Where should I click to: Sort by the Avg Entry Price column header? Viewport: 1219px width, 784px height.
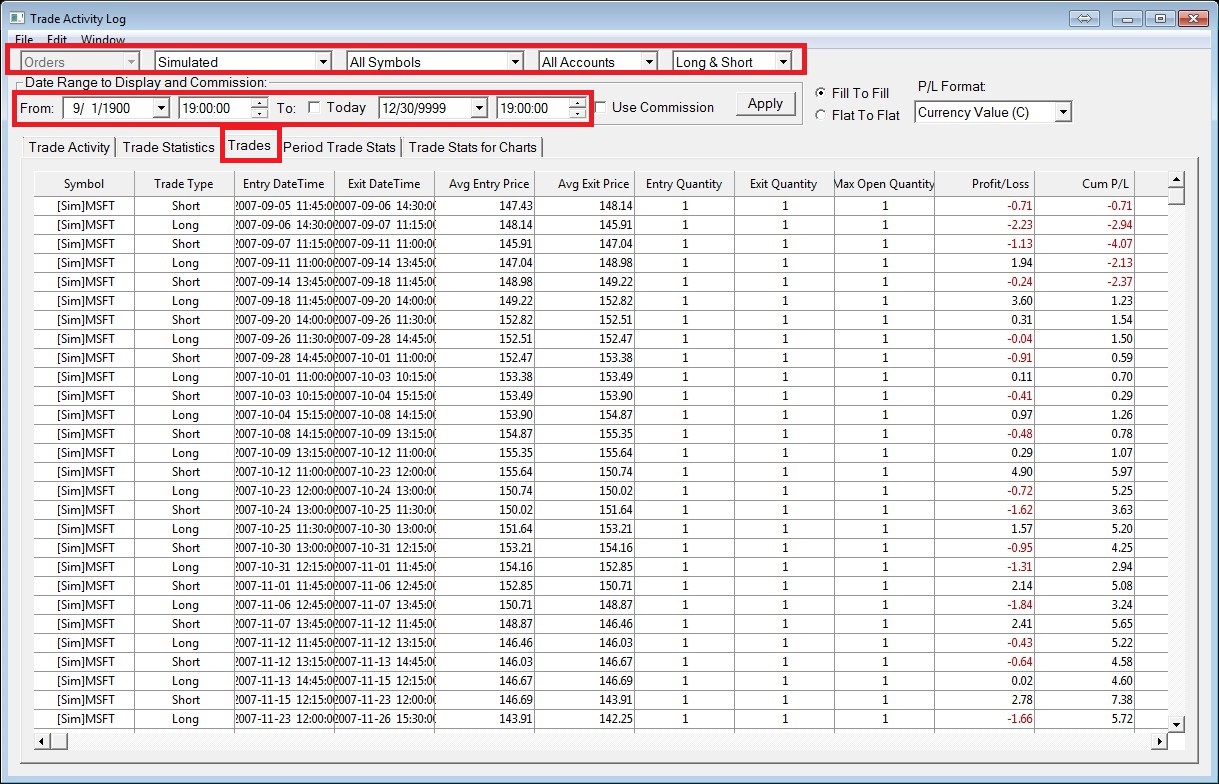pyautogui.click(x=484, y=184)
